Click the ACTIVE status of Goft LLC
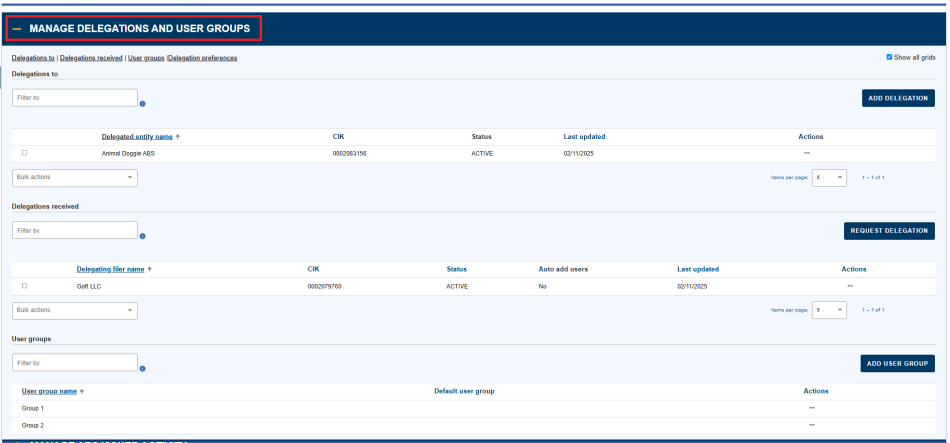 (457, 287)
